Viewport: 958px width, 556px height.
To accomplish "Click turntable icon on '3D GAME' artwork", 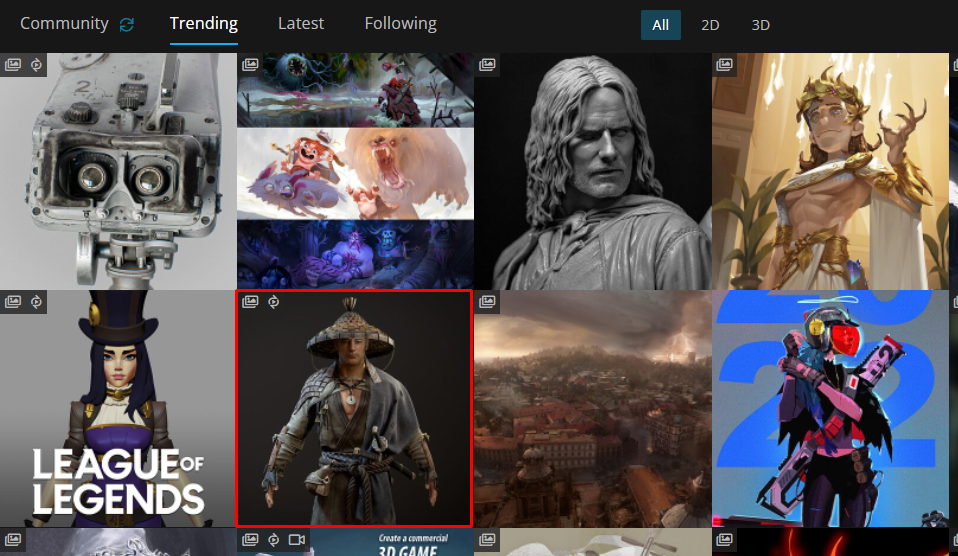I will (273, 539).
